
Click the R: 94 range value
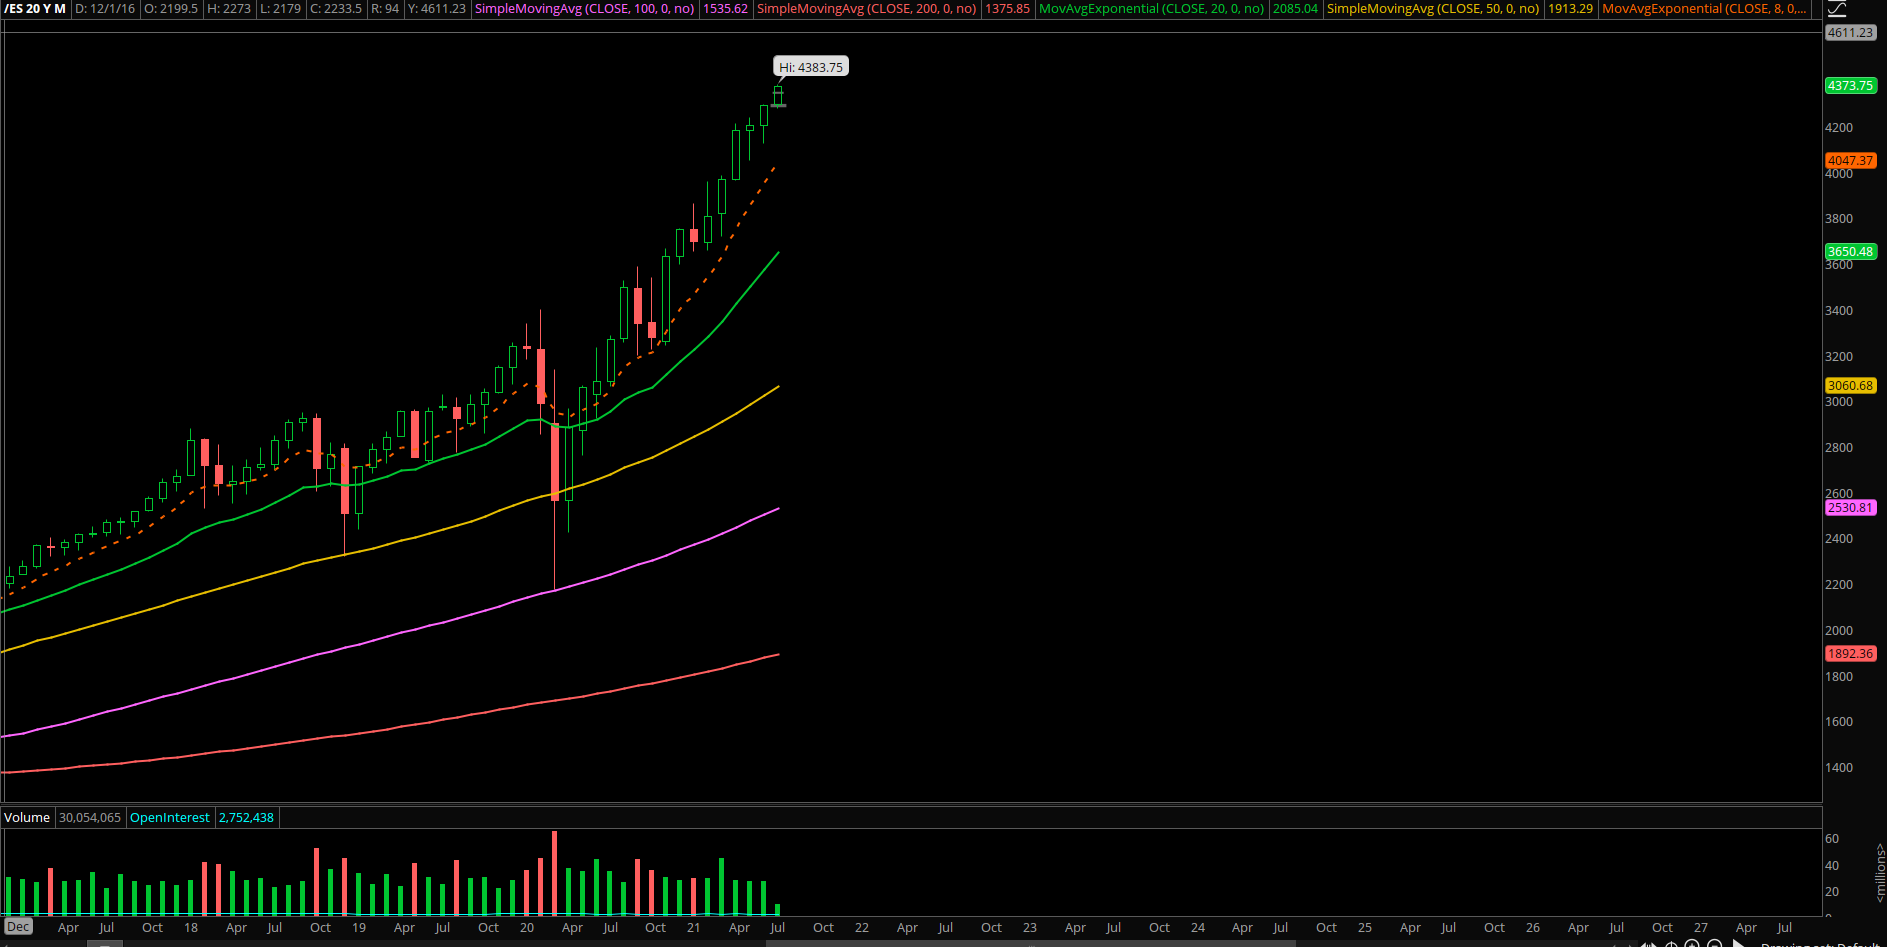coord(385,8)
